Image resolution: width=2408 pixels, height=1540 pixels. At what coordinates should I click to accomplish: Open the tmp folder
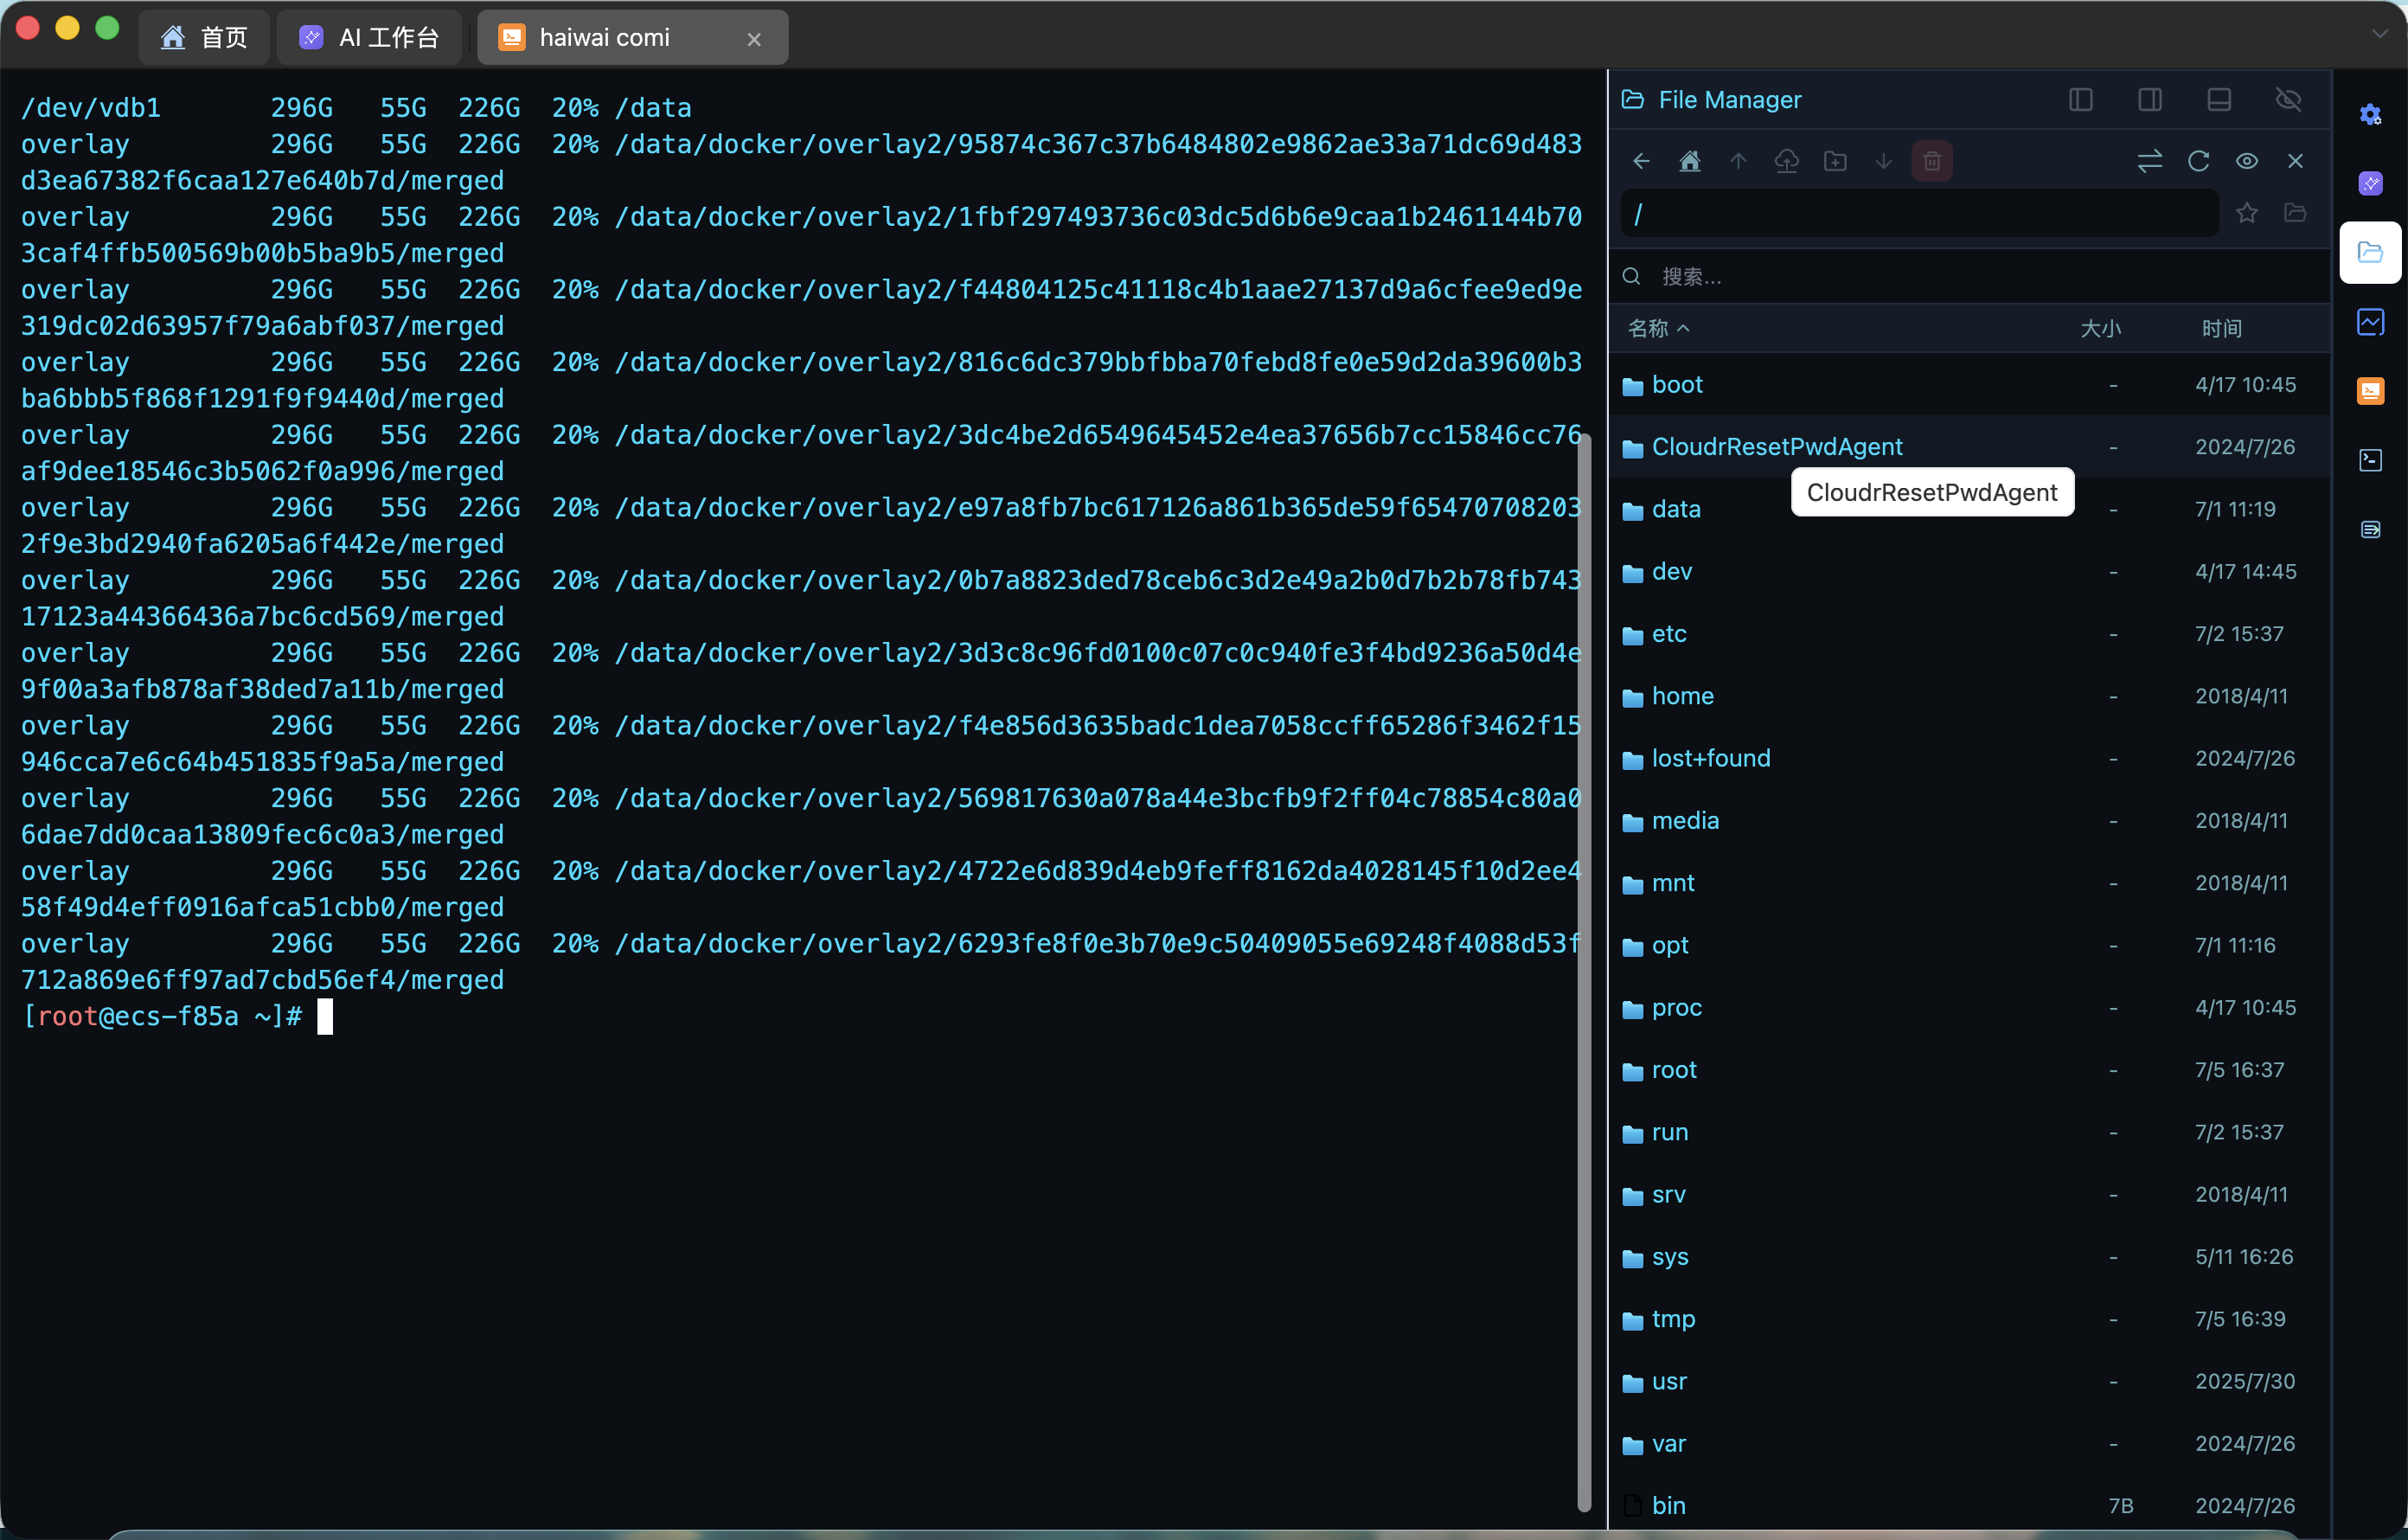tap(1970, 1319)
